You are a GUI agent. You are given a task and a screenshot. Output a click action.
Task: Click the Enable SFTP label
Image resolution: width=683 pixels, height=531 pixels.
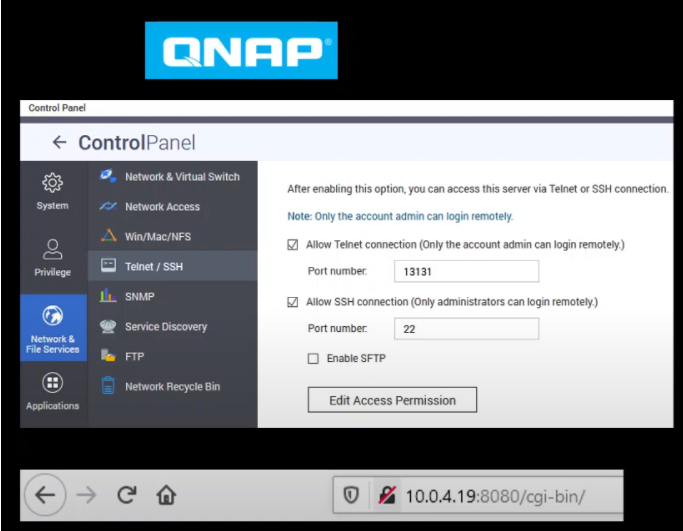click(x=356, y=358)
